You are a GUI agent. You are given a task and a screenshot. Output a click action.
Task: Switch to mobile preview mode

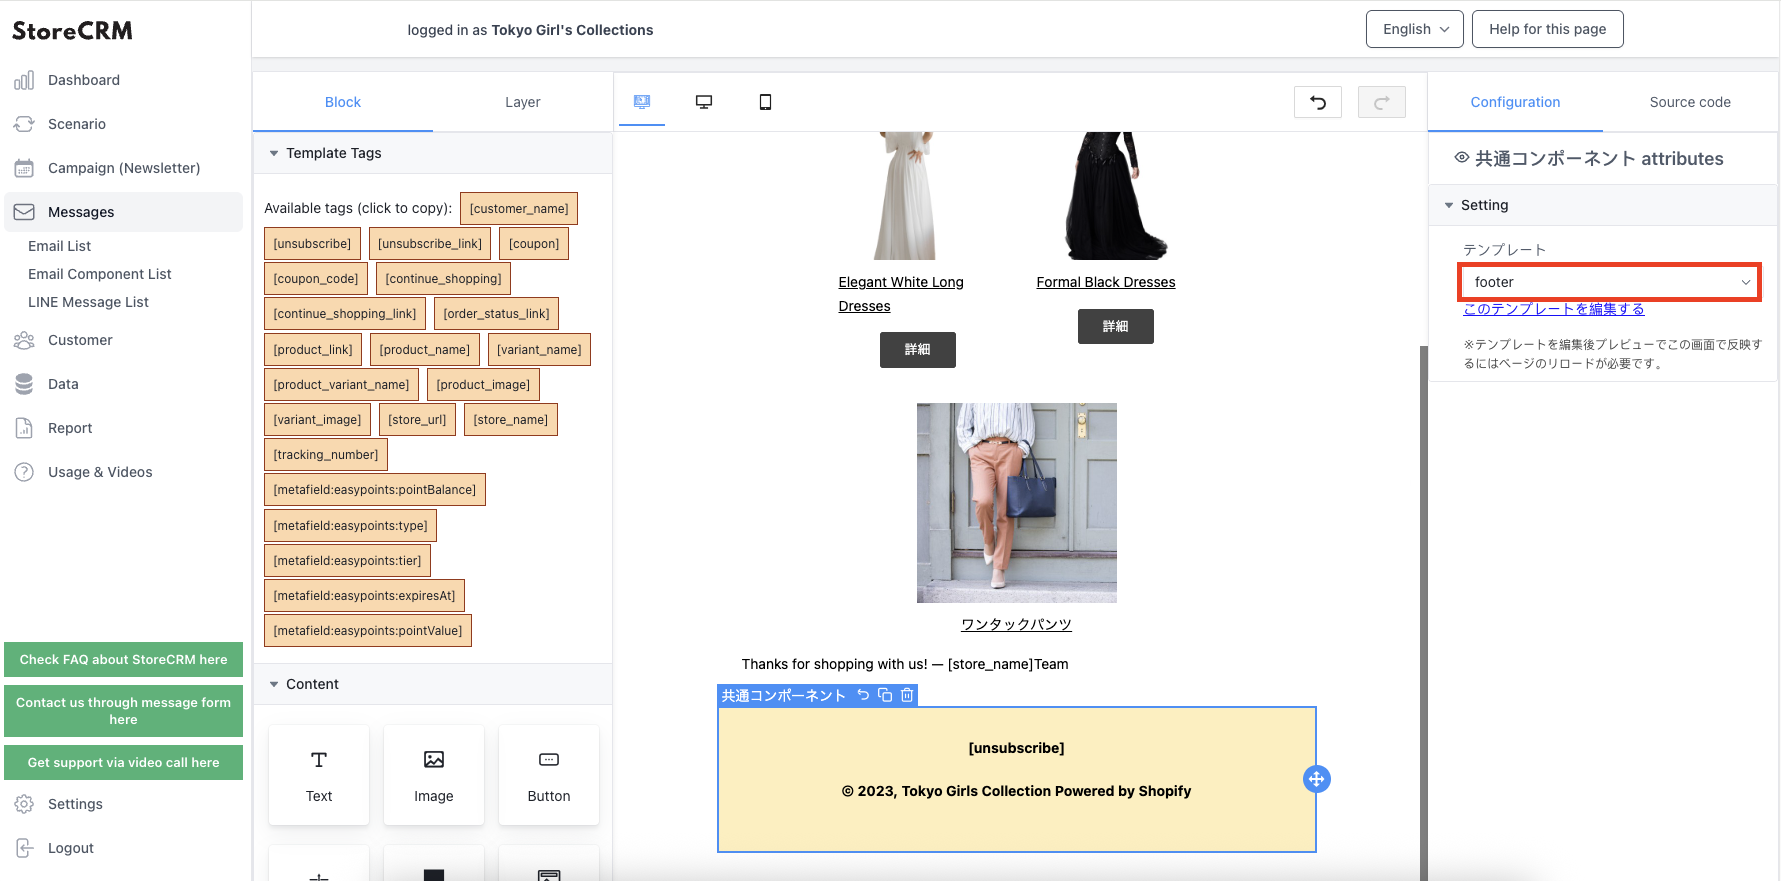tap(765, 102)
